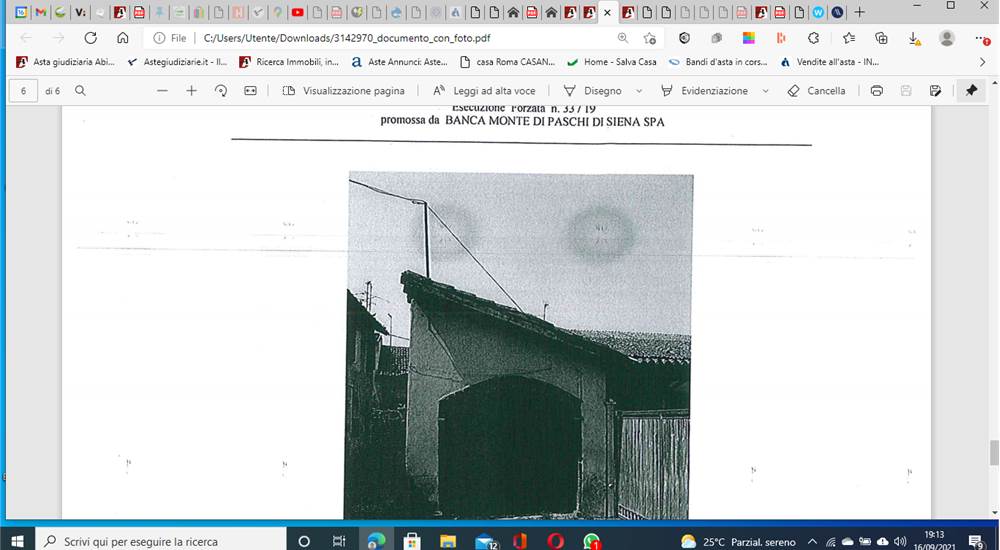Image resolution: width=1000 pixels, height=550 pixels.
Task: Open Aste Annunci bookmark
Action: (x=400, y=62)
